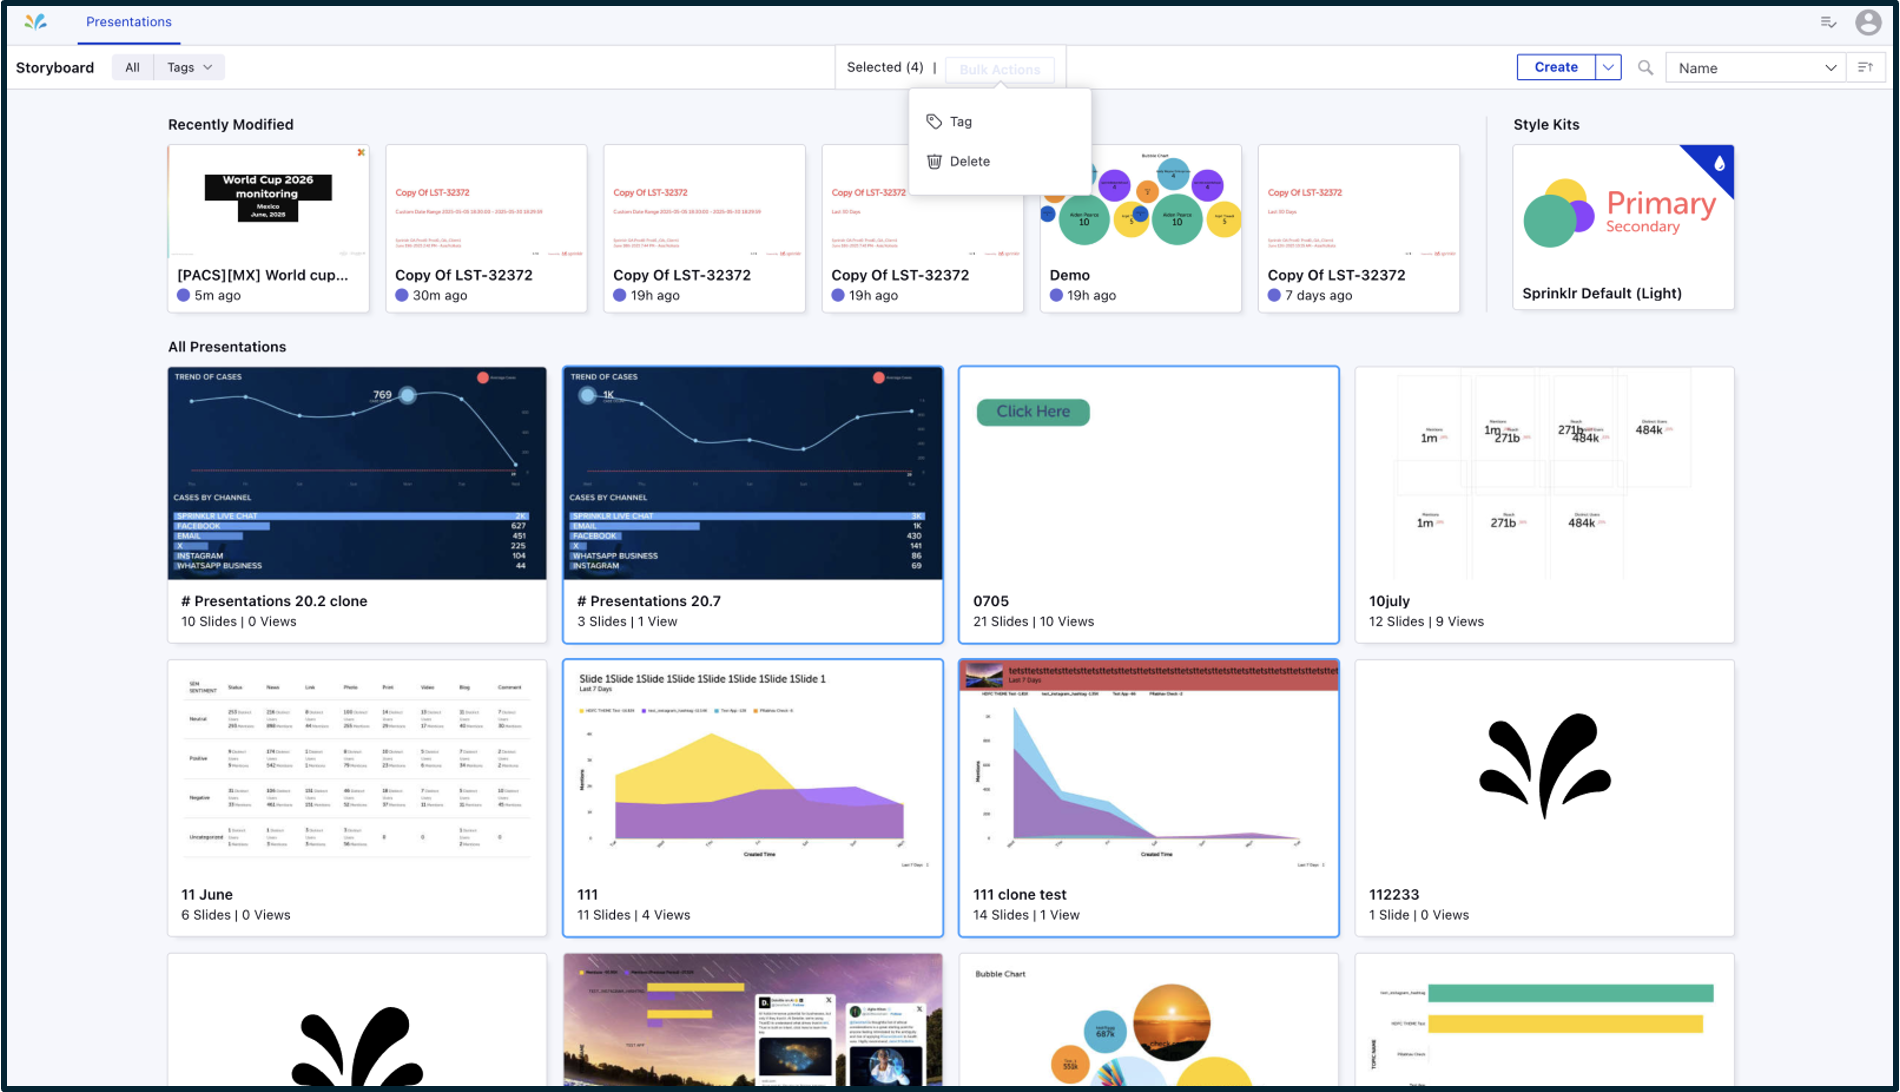Viewport: 1900px width, 1092px height.
Task: Click the Sprinklr logo icon
Action: point(36,21)
